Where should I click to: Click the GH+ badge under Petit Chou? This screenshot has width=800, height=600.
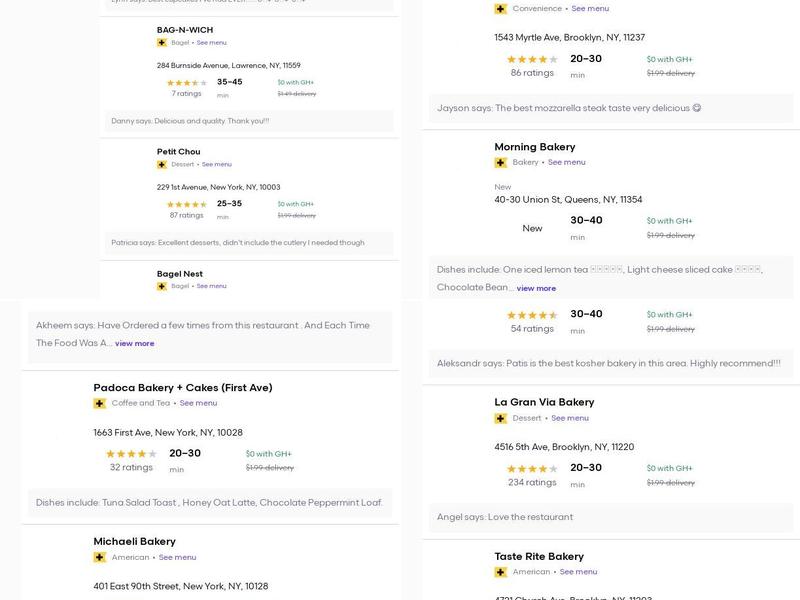(x=162, y=165)
